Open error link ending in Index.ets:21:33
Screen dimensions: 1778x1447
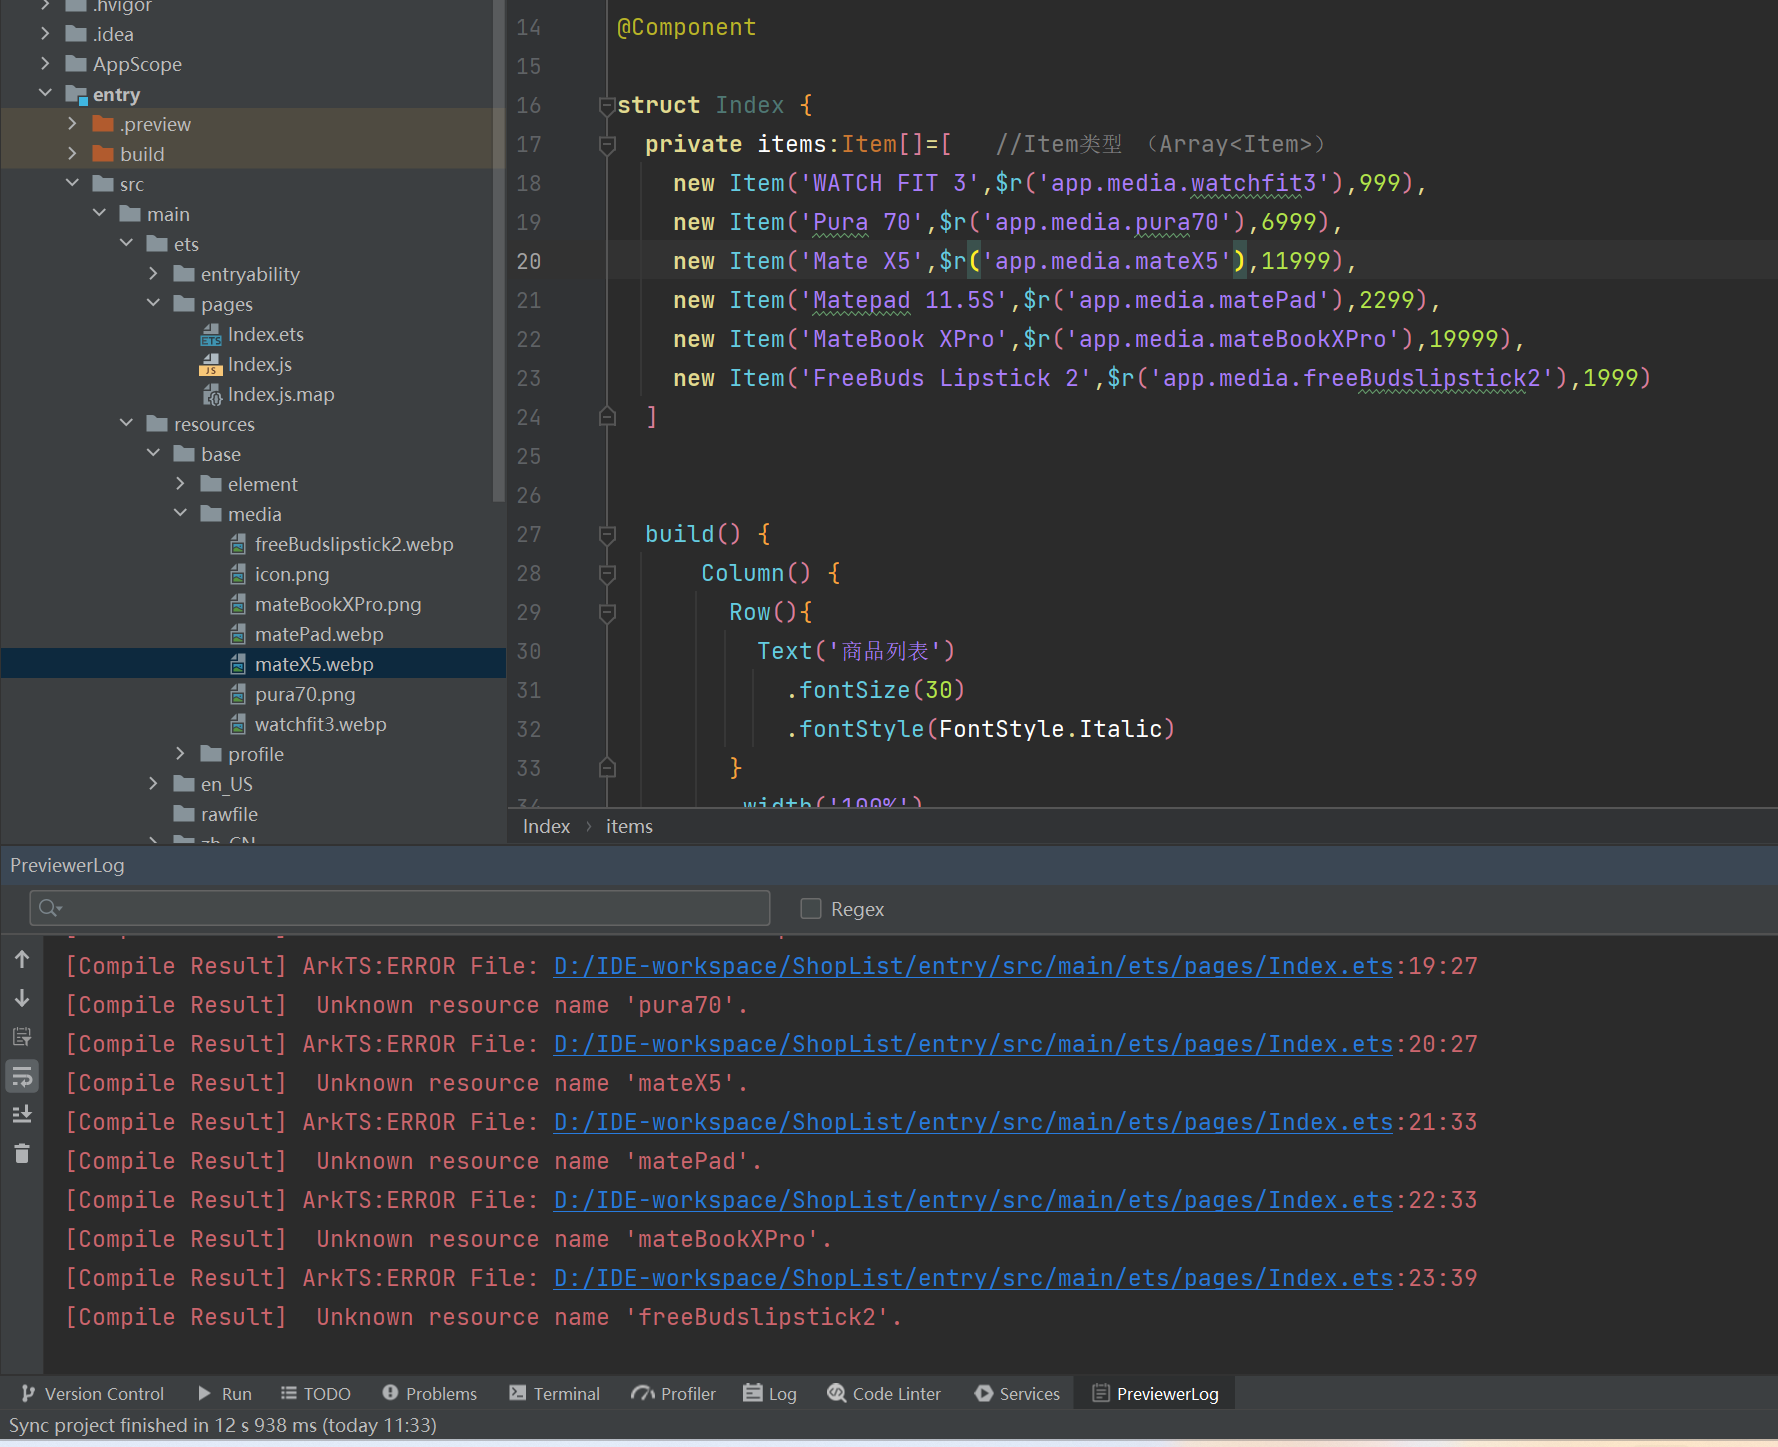[x=973, y=1122]
